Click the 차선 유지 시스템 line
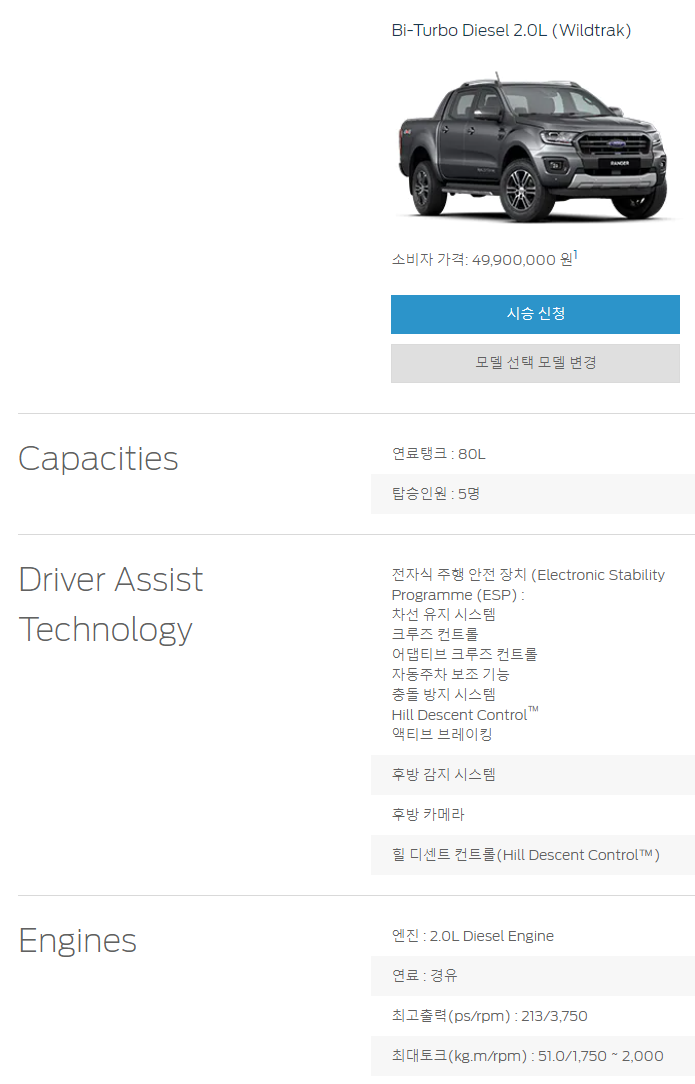Viewport: 695px width, 1084px height. 443,615
